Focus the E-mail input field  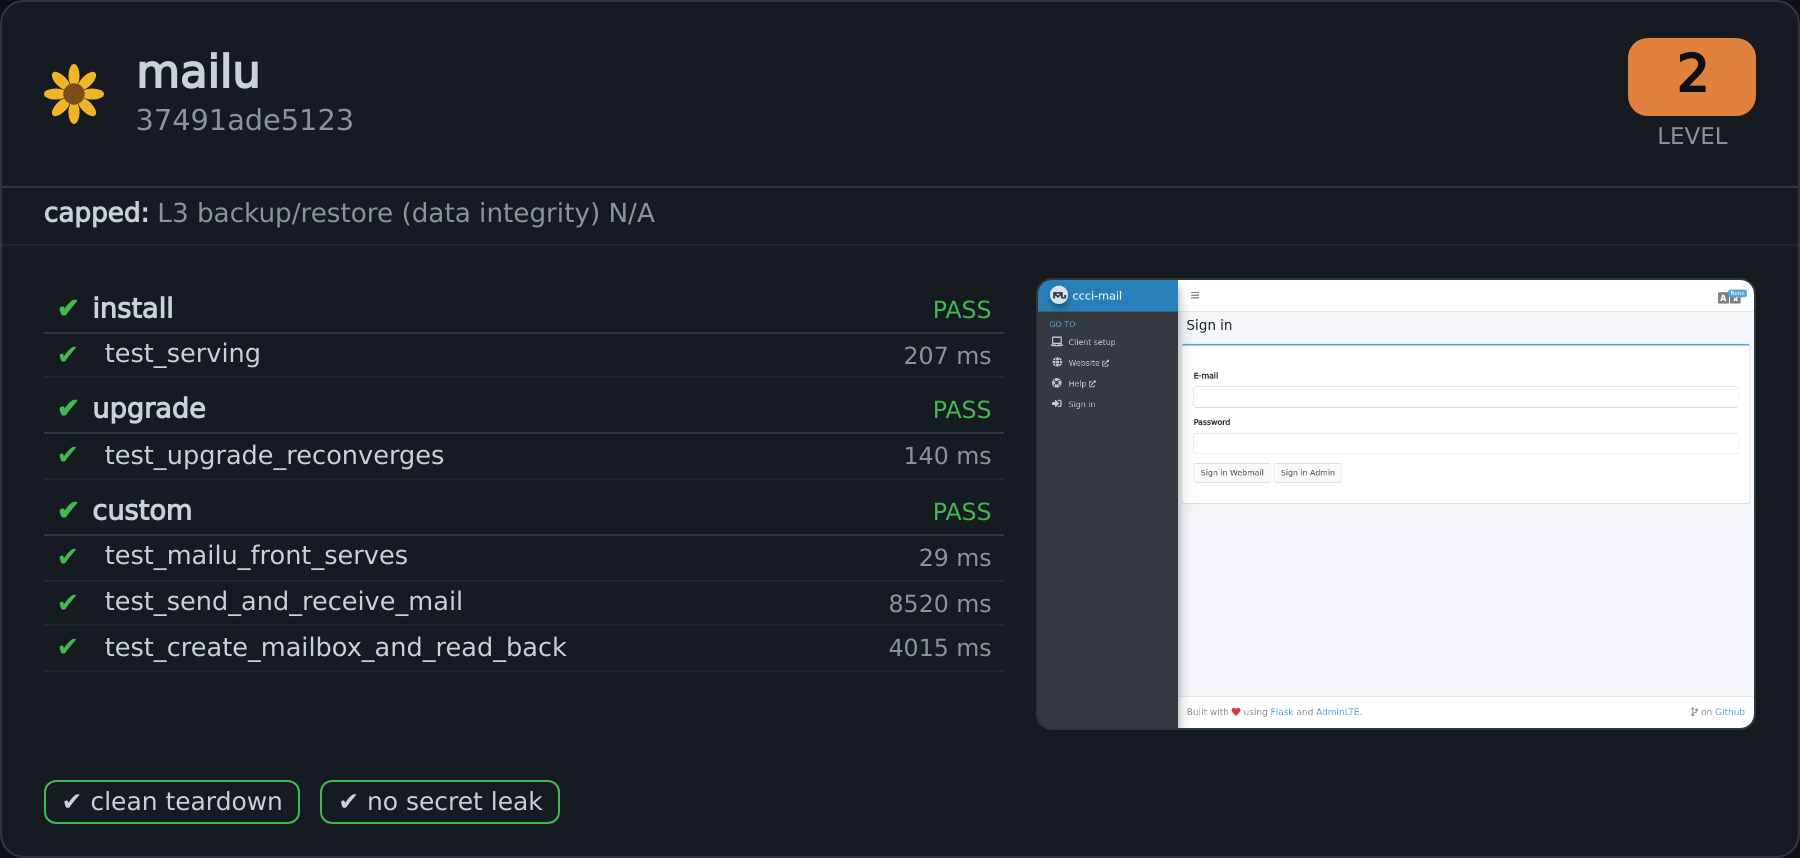click(x=1465, y=397)
